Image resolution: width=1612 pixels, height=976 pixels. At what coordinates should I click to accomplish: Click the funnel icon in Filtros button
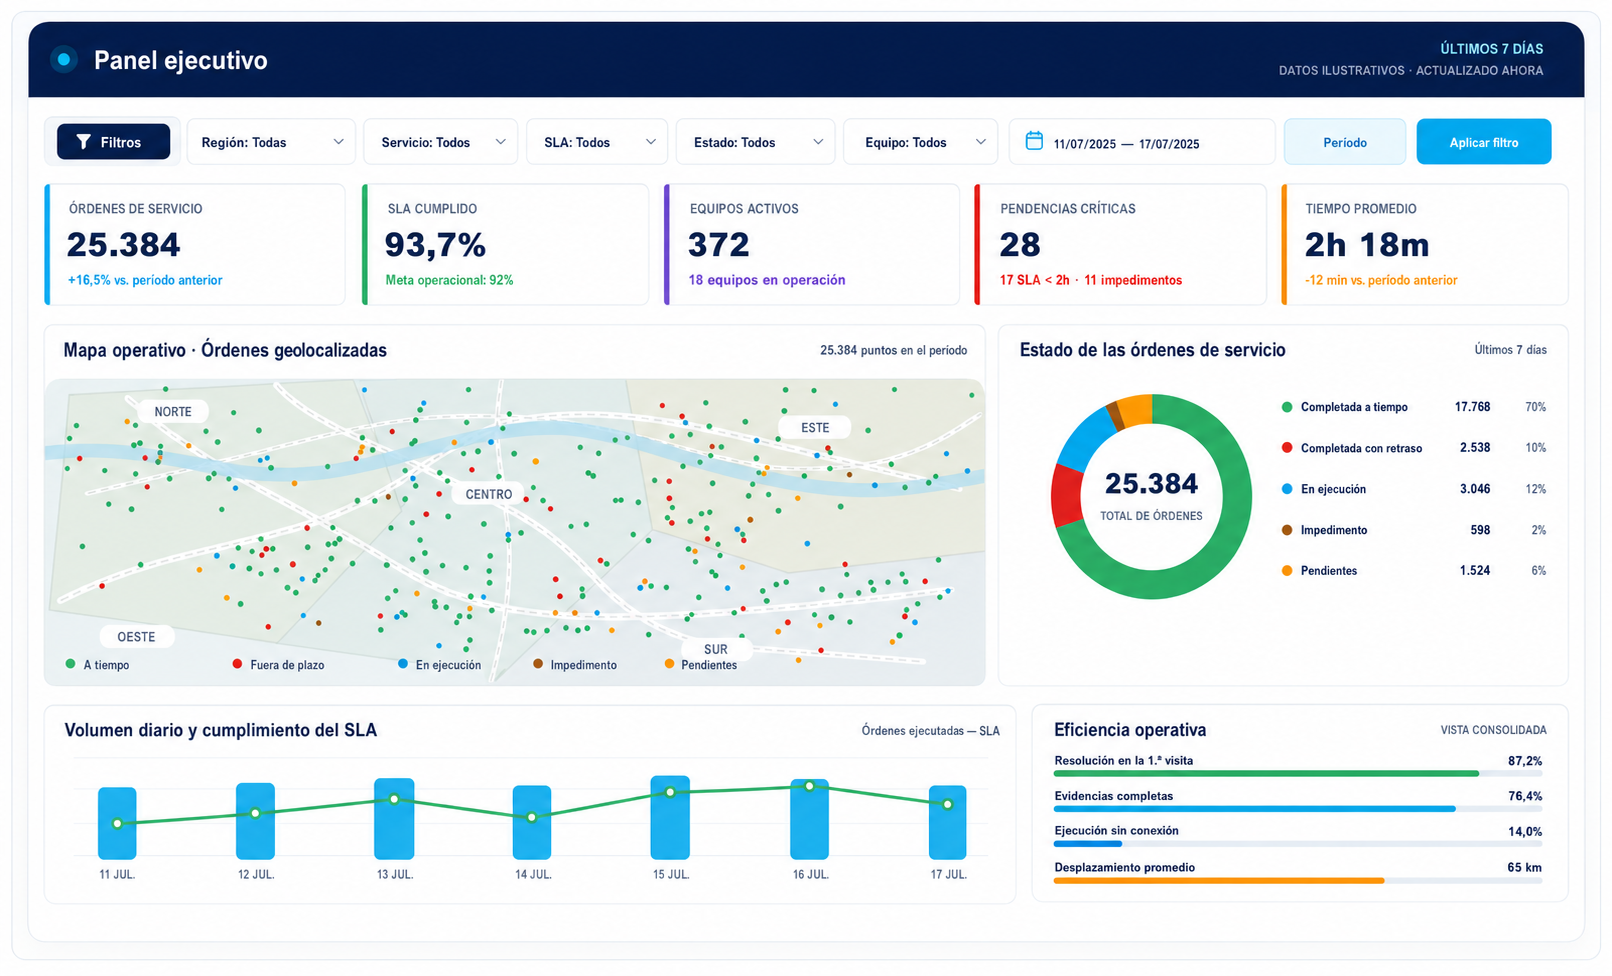(x=84, y=142)
